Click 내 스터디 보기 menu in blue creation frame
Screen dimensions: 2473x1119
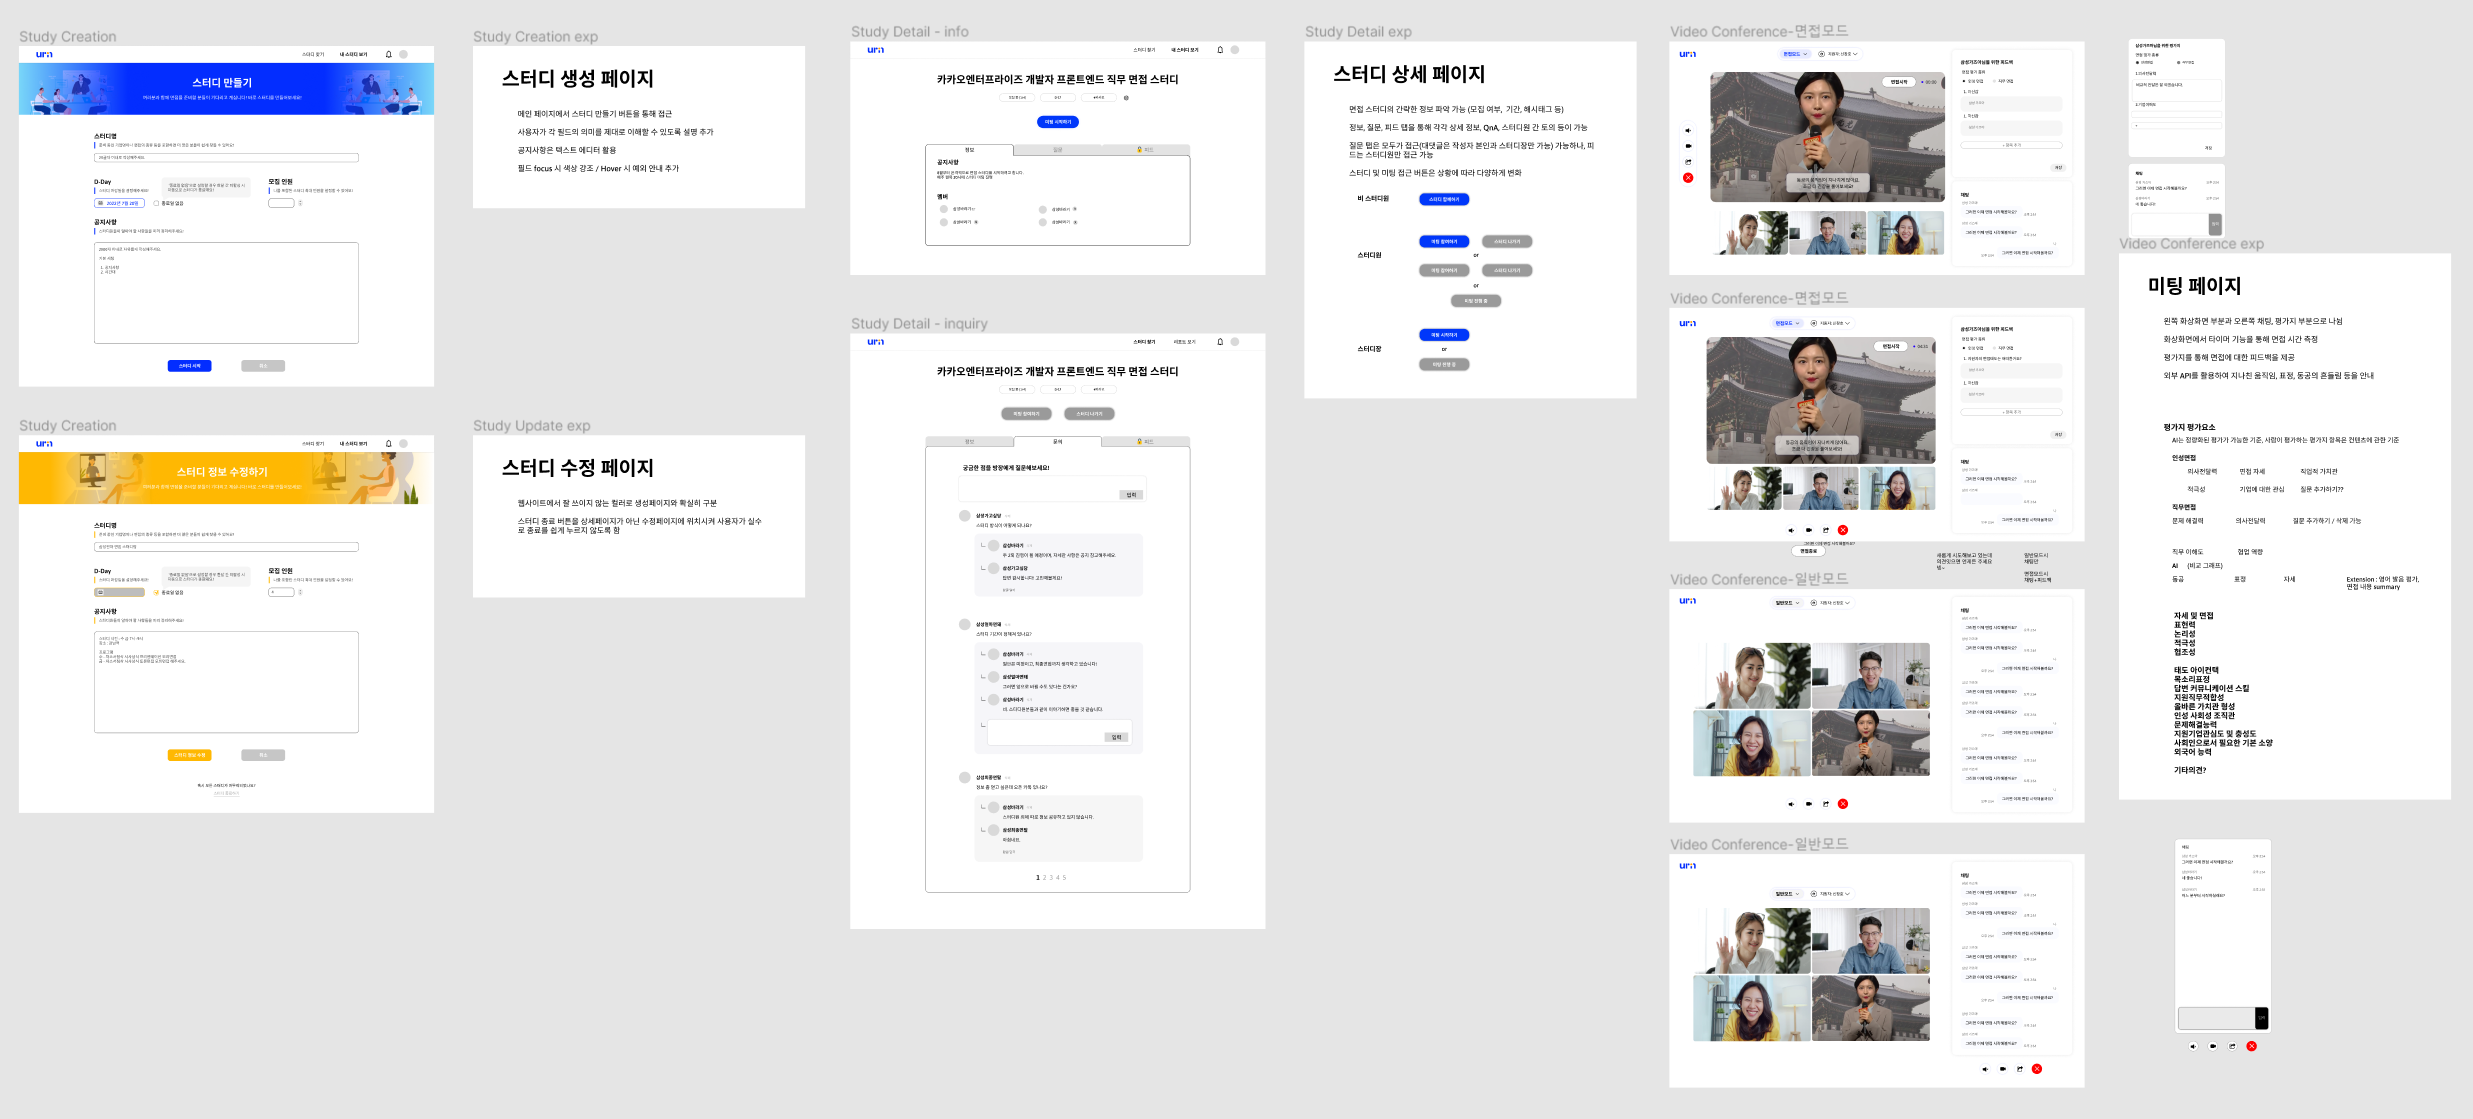point(353,55)
